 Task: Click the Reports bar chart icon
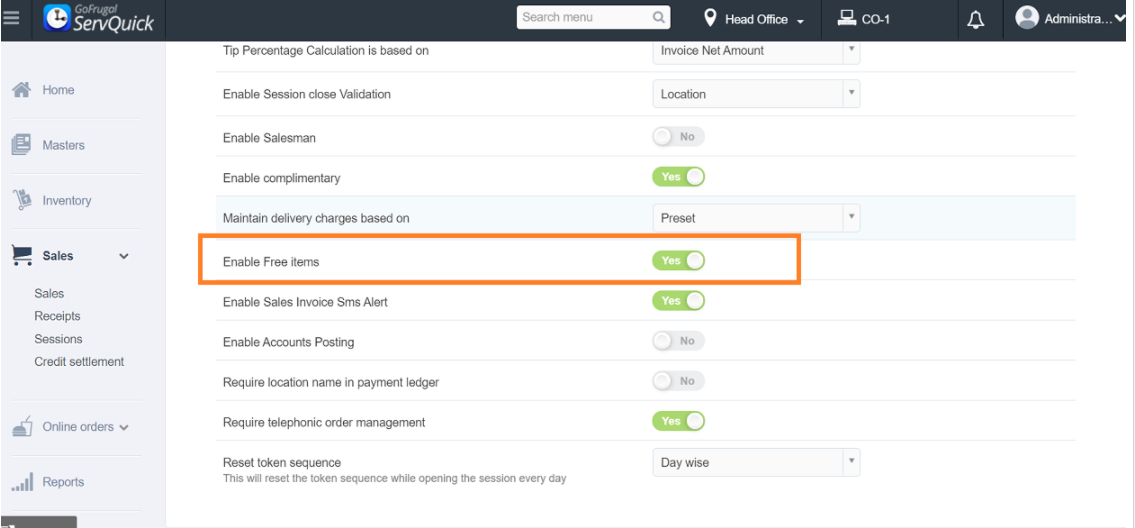[21, 482]
